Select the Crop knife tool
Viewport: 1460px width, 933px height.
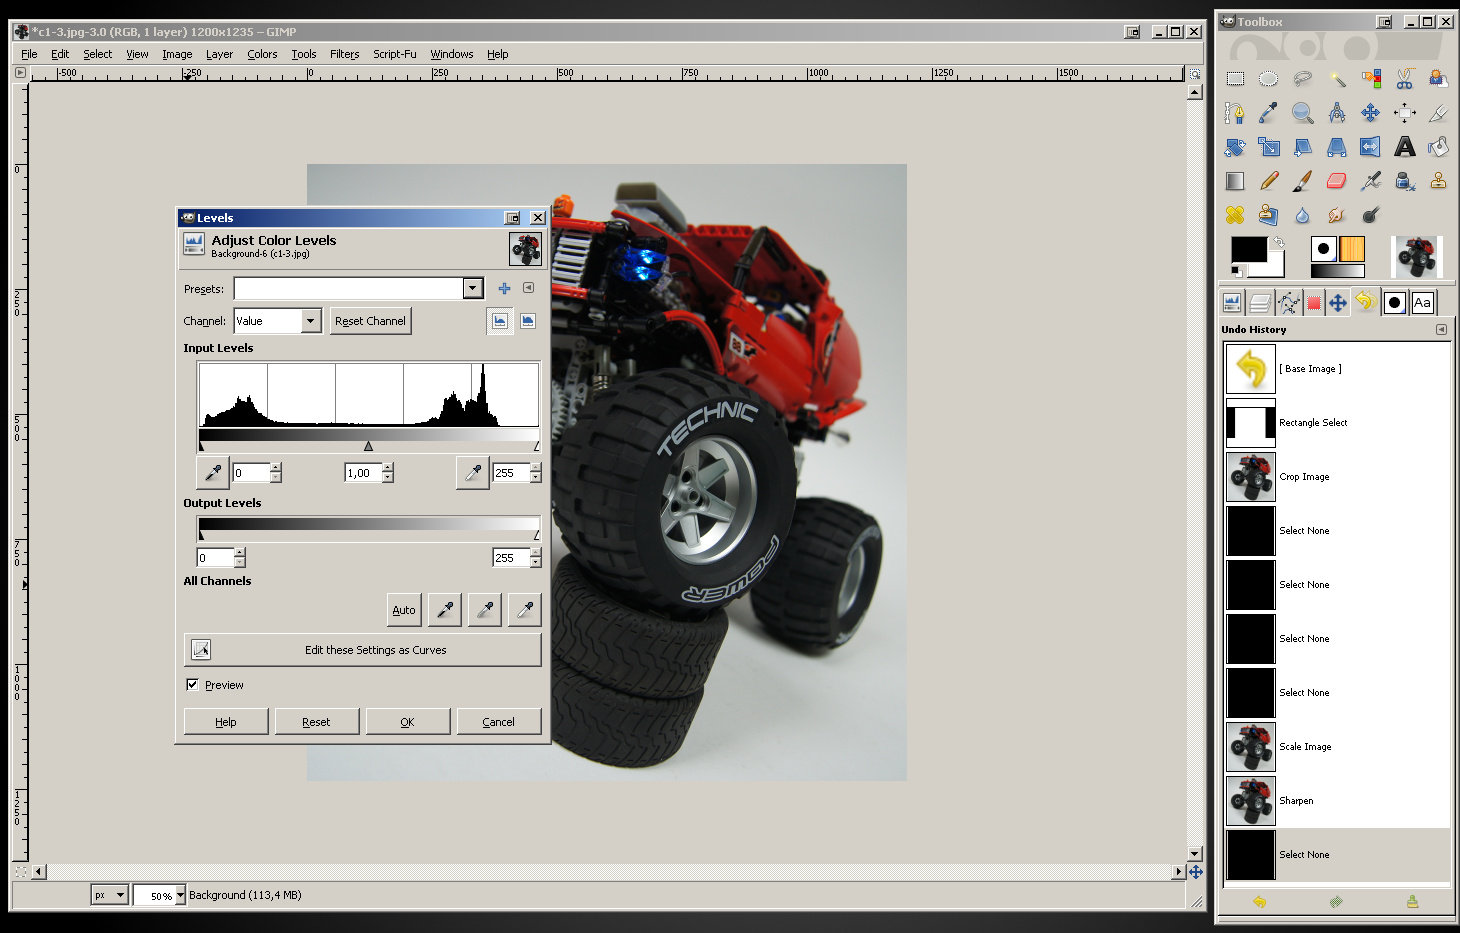[1438, 113]
